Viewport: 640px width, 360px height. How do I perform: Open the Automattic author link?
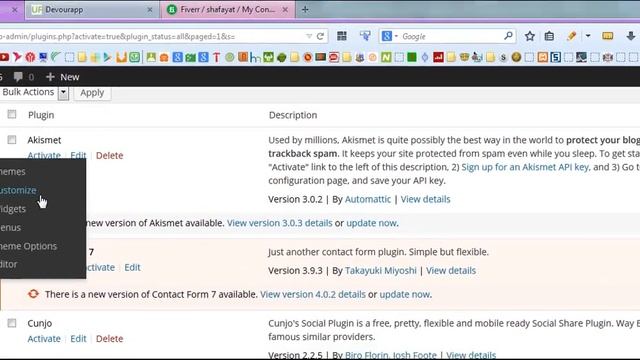tap(368, 199)
